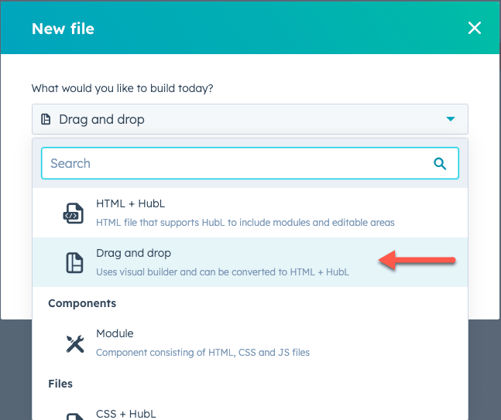Click the CSS + HubL file icon

pyautogui.click(x=75, y=417)
